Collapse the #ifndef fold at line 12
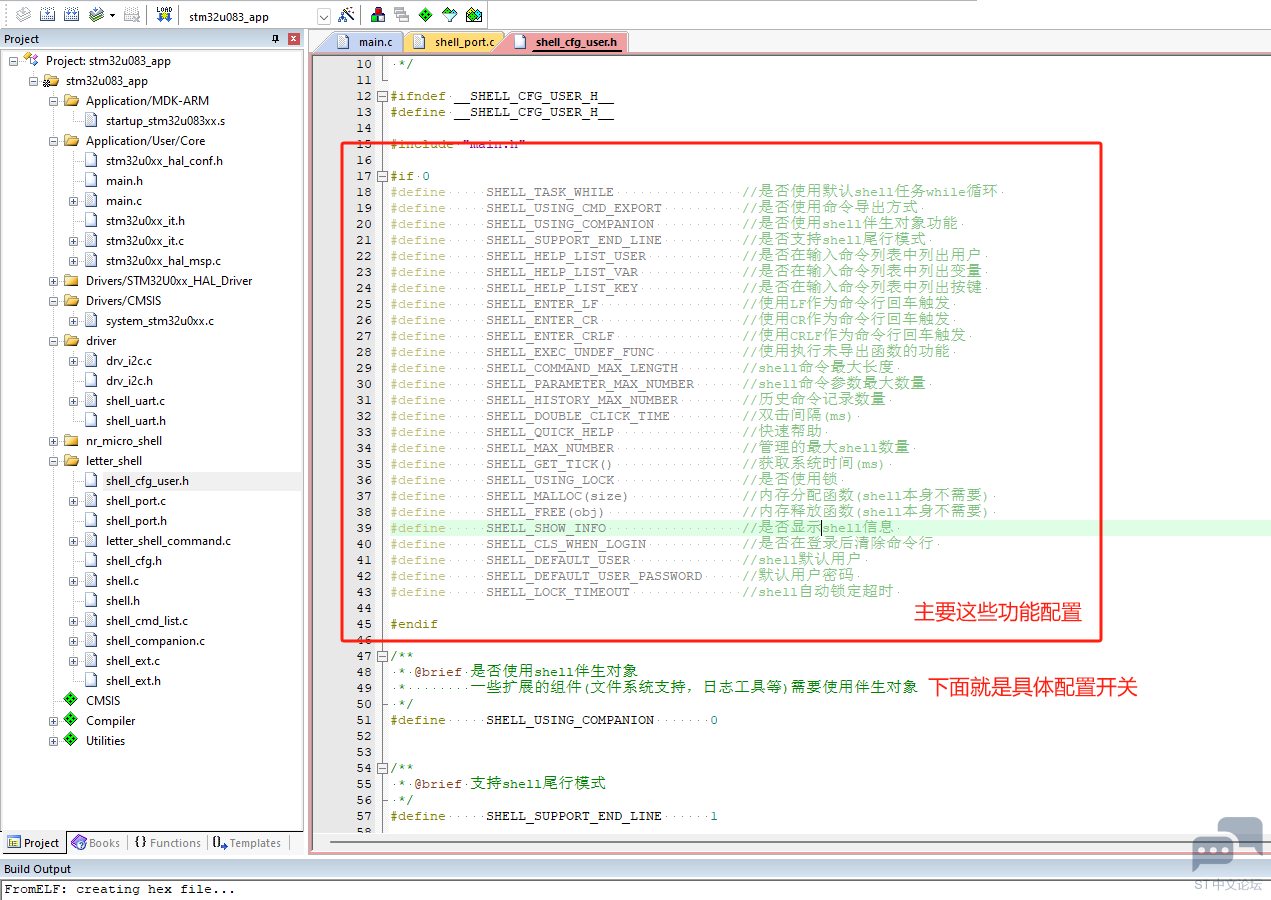The width and height of the screenshot is (1271, 900). 382,96
